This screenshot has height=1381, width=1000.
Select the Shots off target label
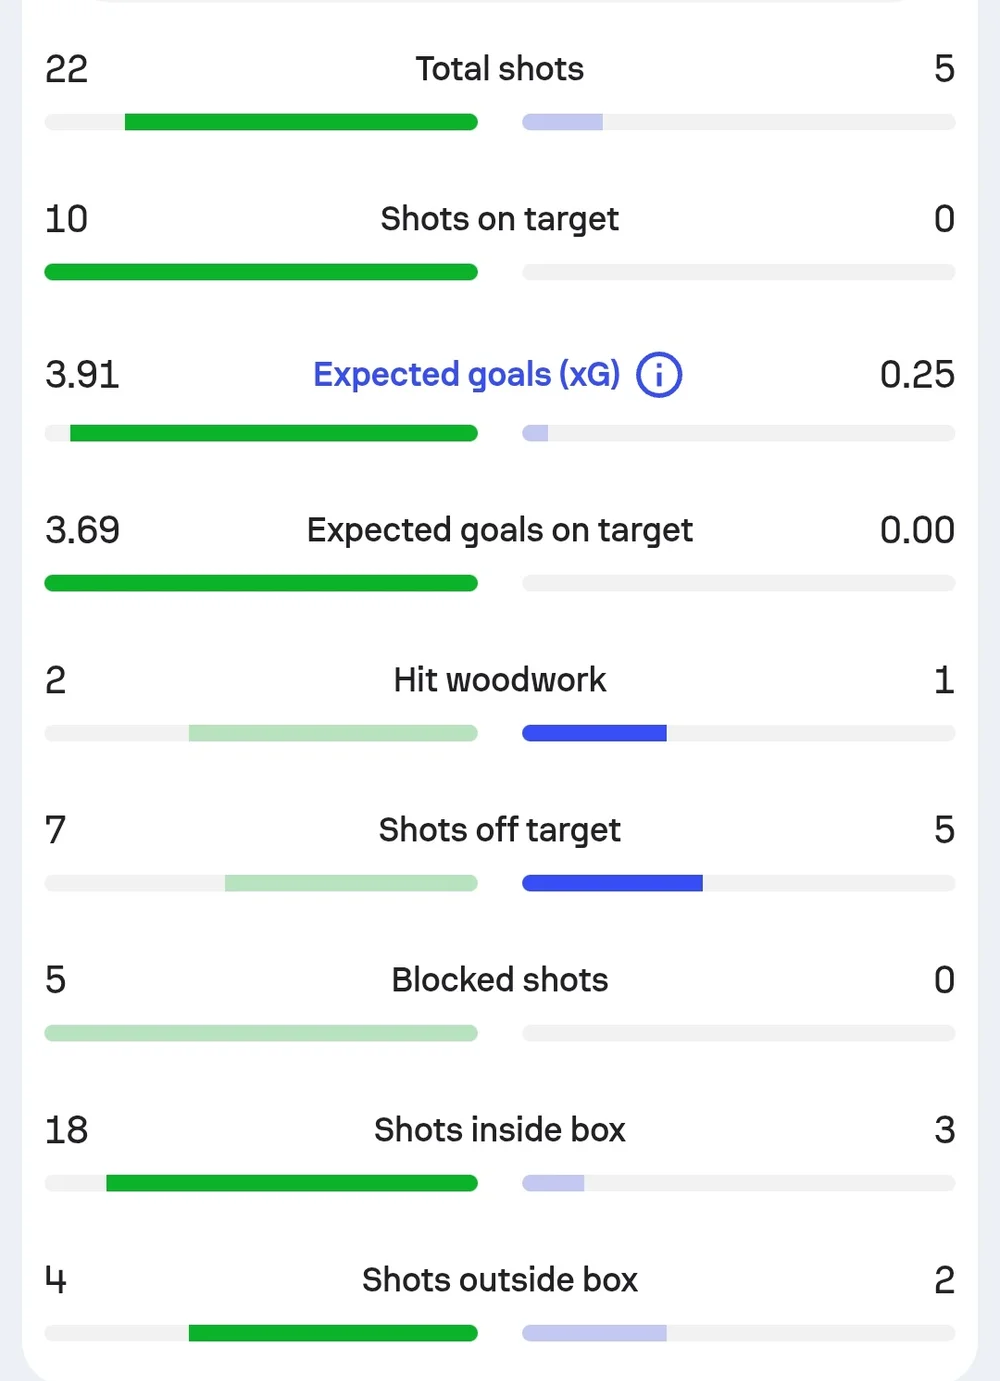(x=500, y=830)
